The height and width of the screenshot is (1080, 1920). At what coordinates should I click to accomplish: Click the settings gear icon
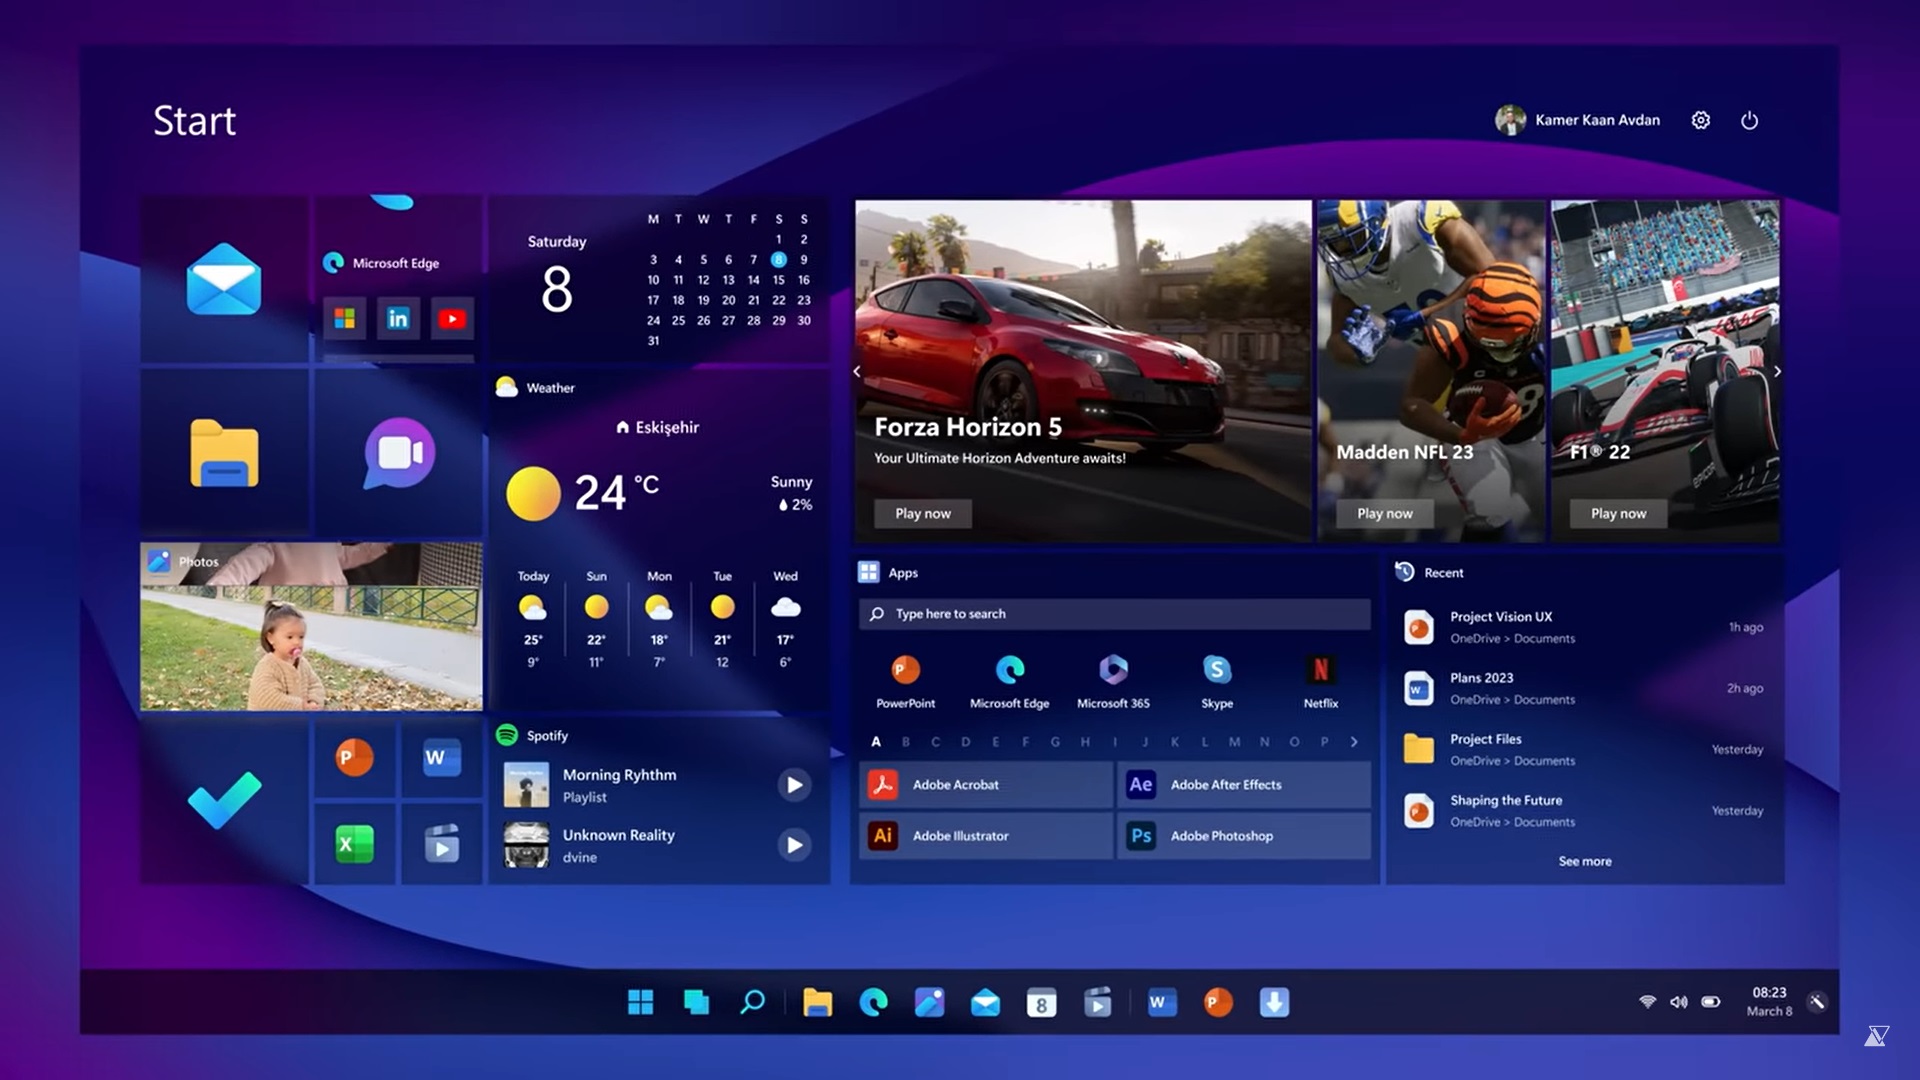[x=1700, y=120]
